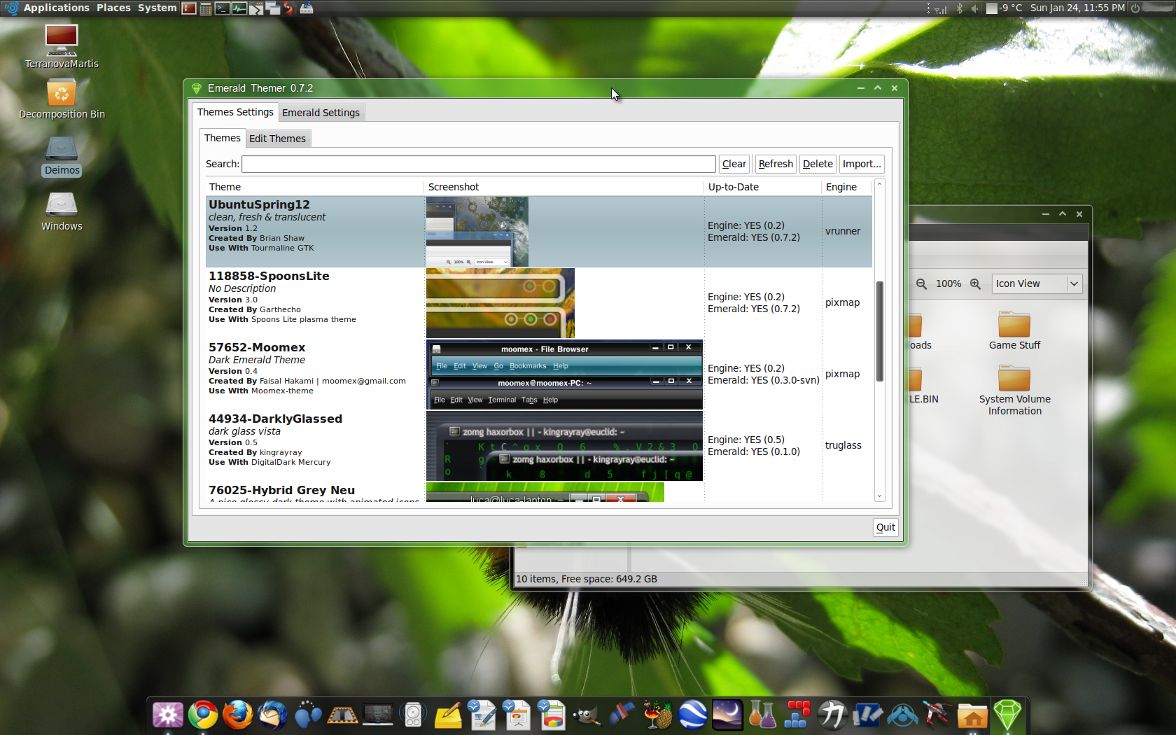
Task: Select the 118858-SpoonsLite theme
Action: [538, 303]
